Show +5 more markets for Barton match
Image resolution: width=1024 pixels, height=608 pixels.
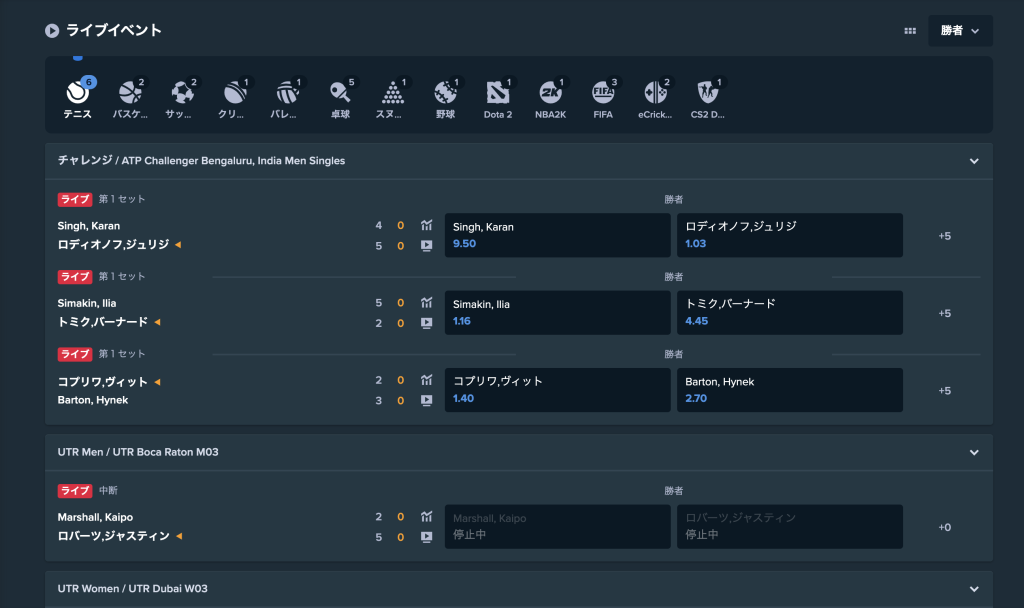[x=944, y=391]
